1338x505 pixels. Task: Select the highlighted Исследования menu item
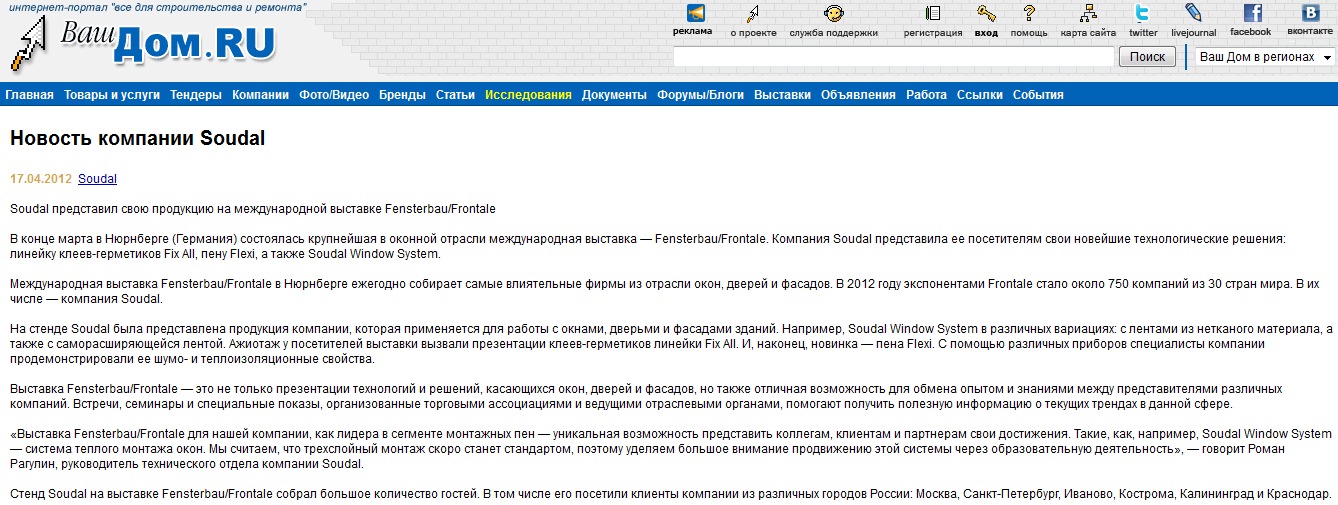[528, 95]
